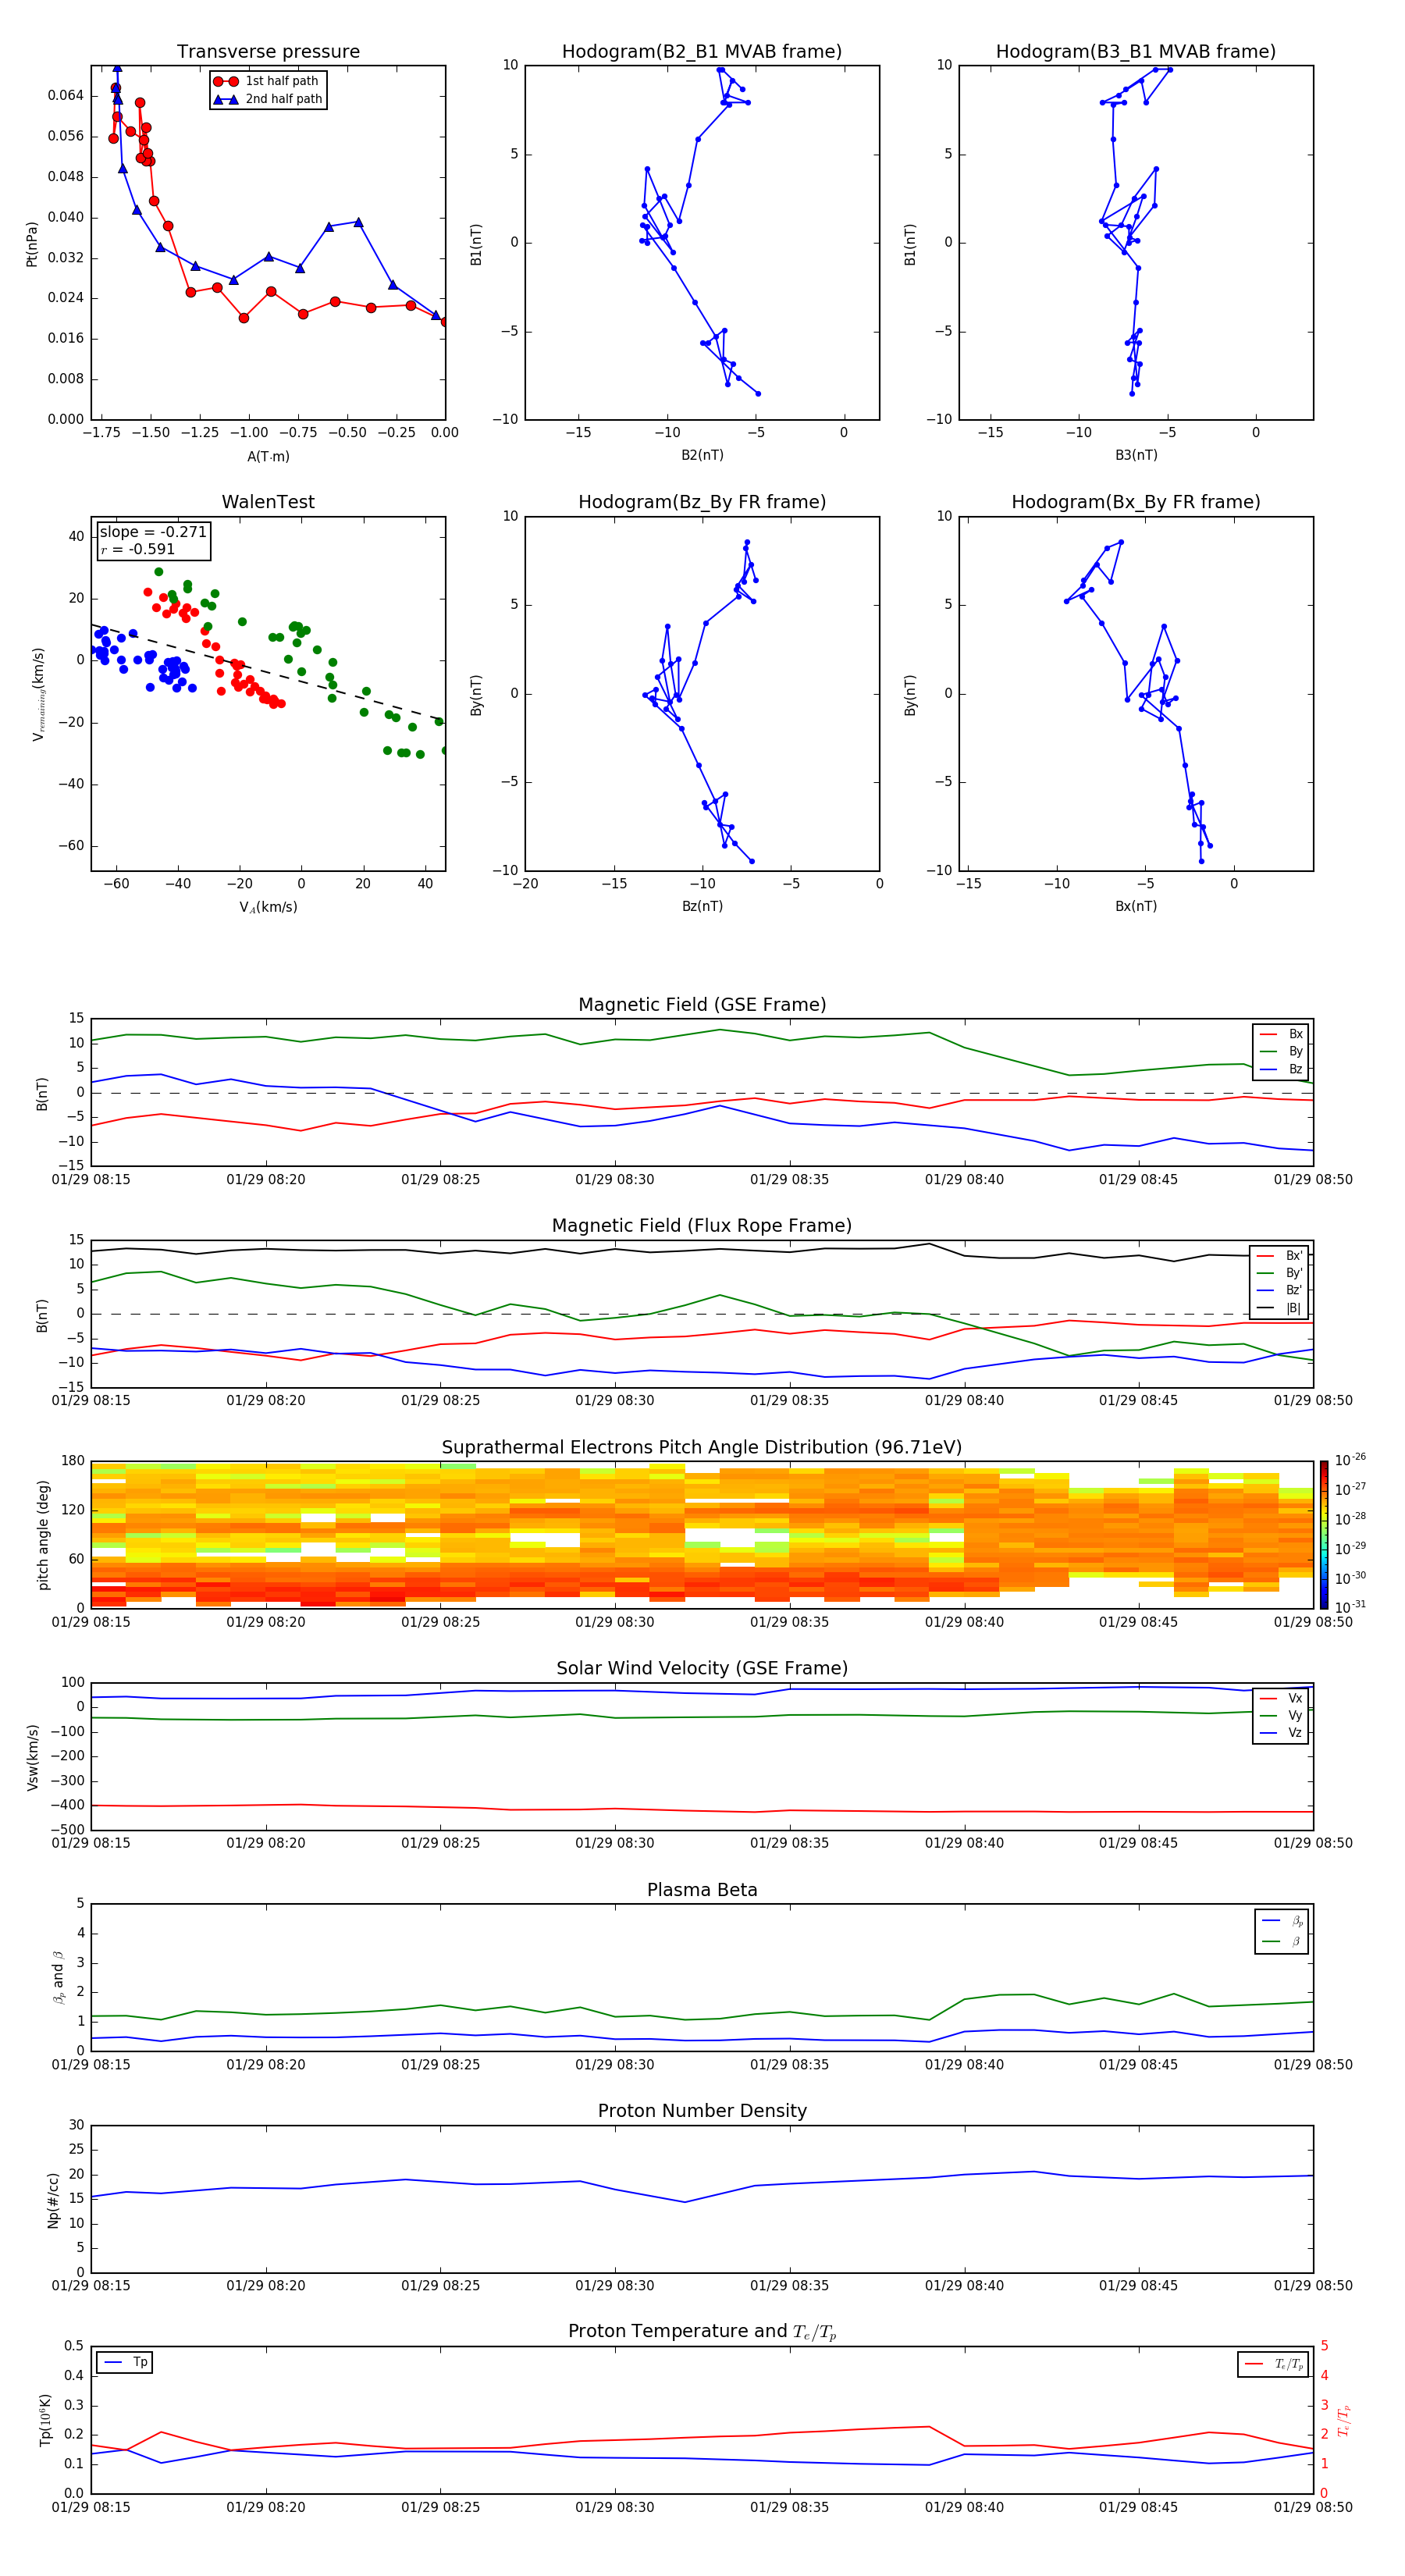The image size is (1405, 2576).
Task: Click the "Bz(nT)" x-axis label
Action: pyautogui.click(x=702, y=906)
